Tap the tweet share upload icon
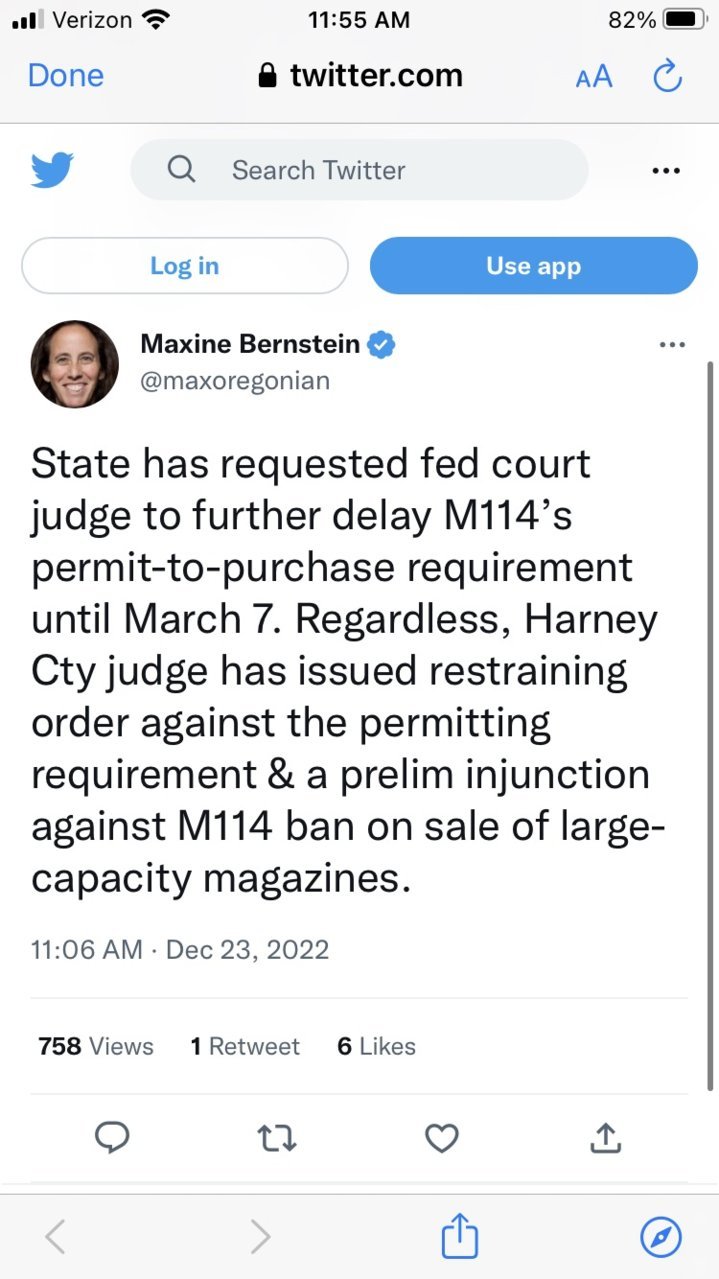 (607, 1136)
